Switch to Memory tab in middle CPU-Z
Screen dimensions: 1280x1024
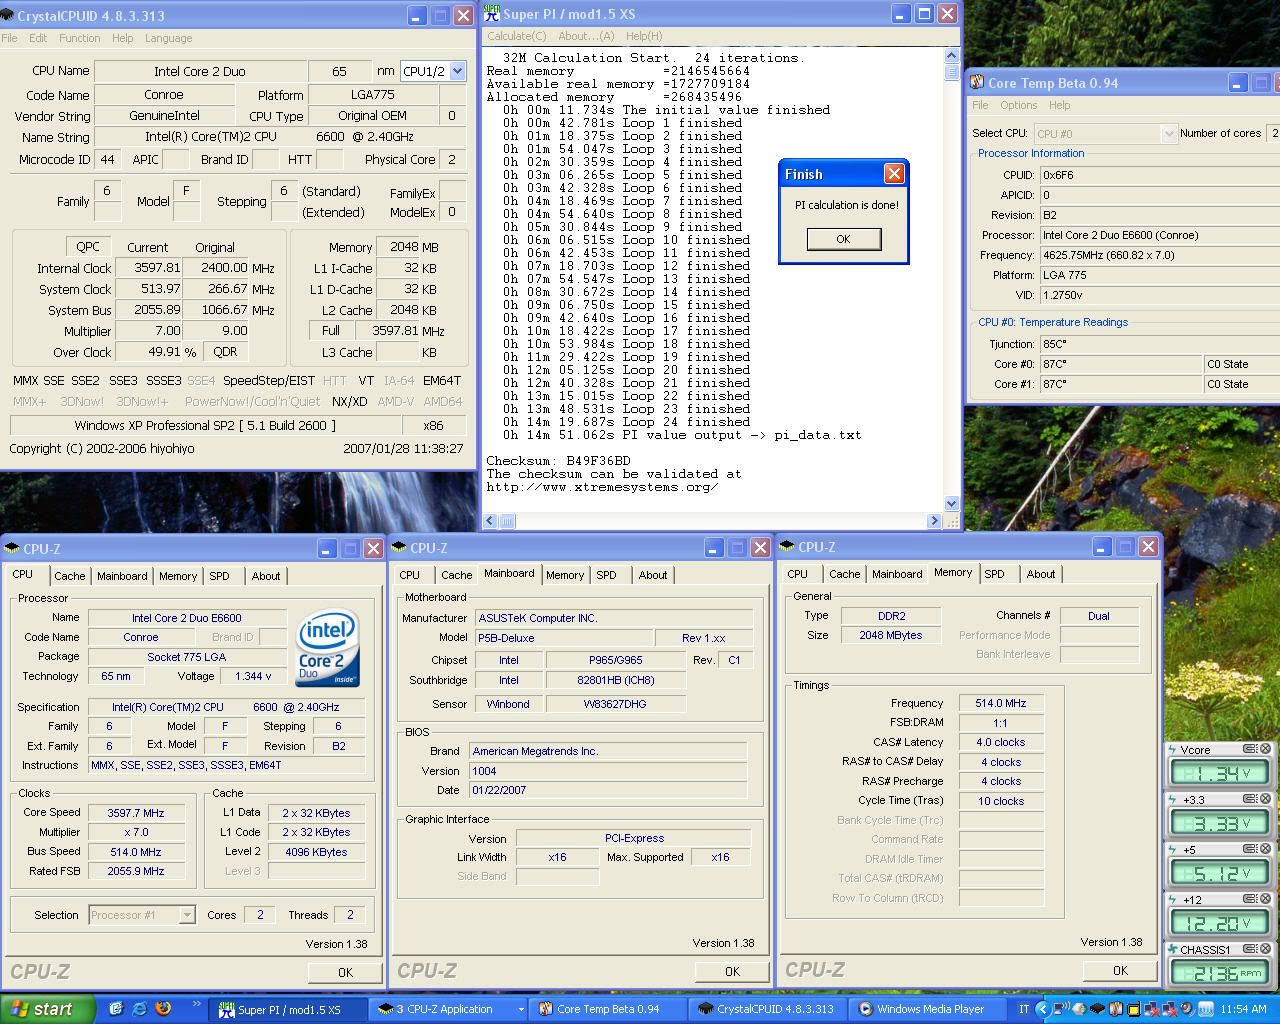pyautogui.click(x=565, y=575)
